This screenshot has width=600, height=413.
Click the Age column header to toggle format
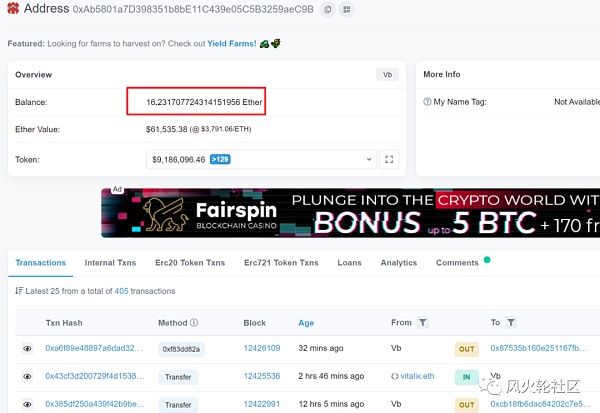[306, 323]
